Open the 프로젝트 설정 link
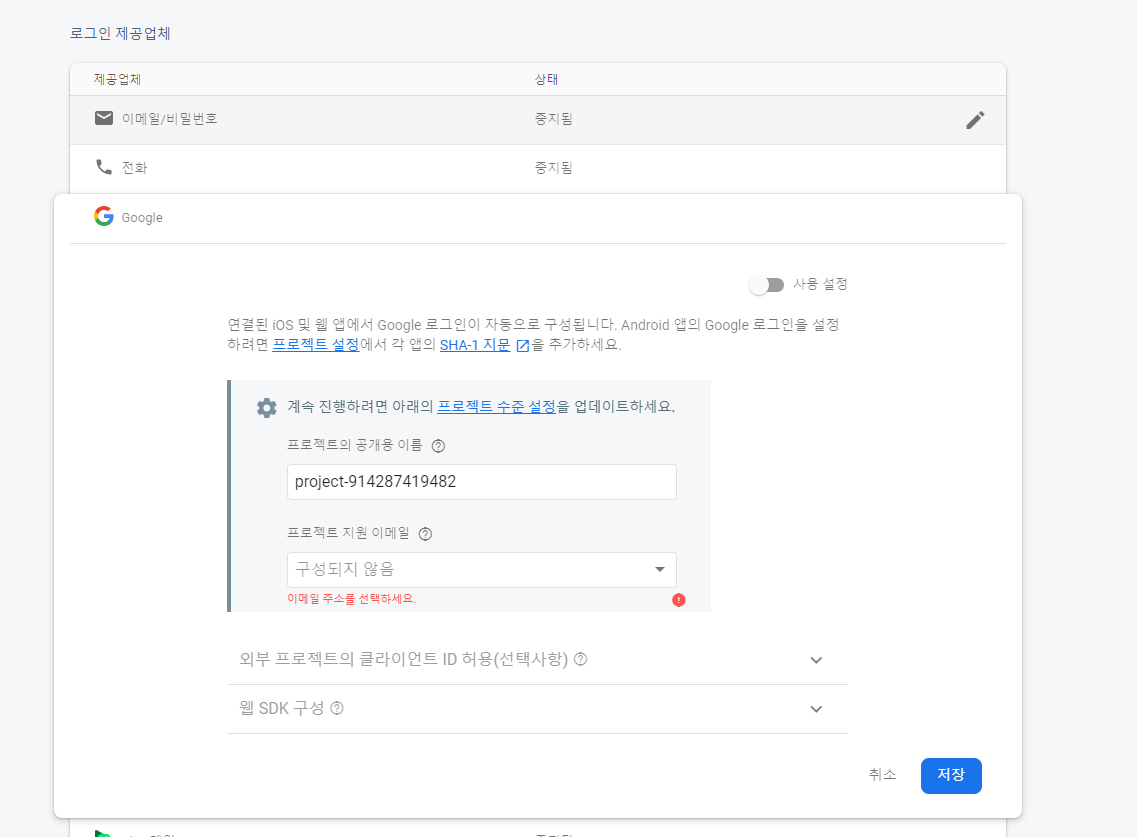The image size is (1137, 837). [315, 345]
